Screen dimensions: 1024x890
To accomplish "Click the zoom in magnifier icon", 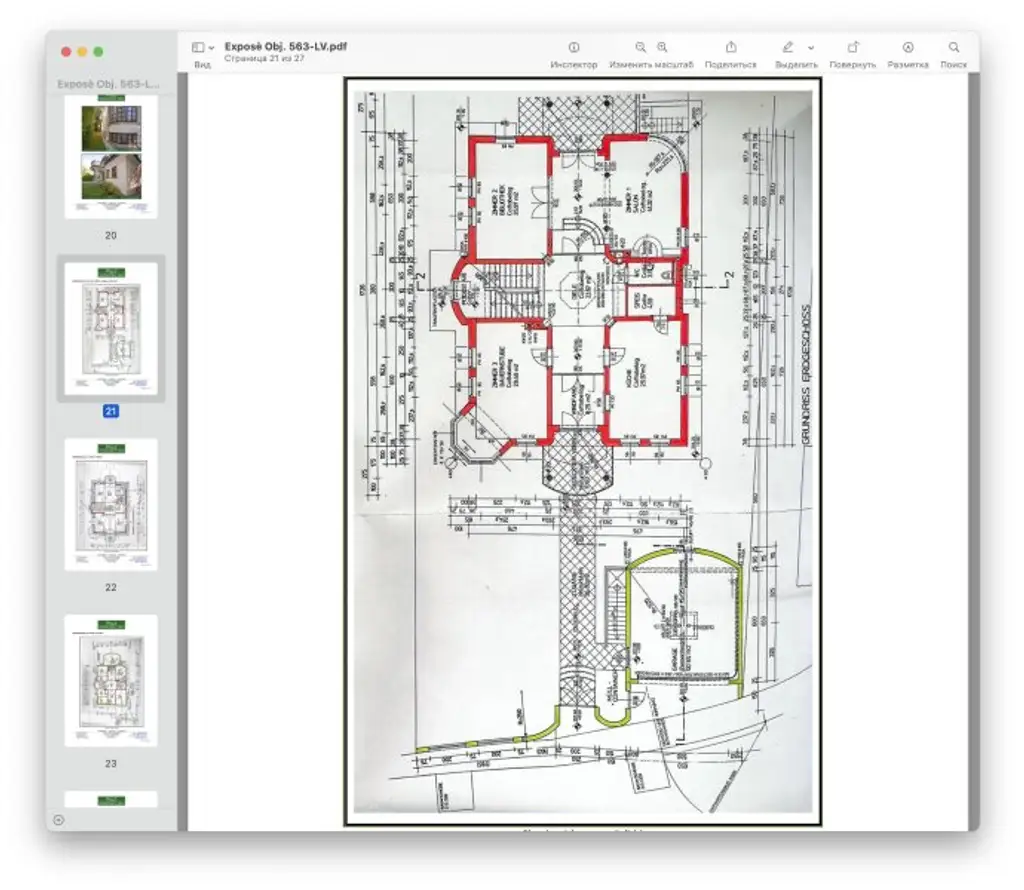I will [661, 46].
